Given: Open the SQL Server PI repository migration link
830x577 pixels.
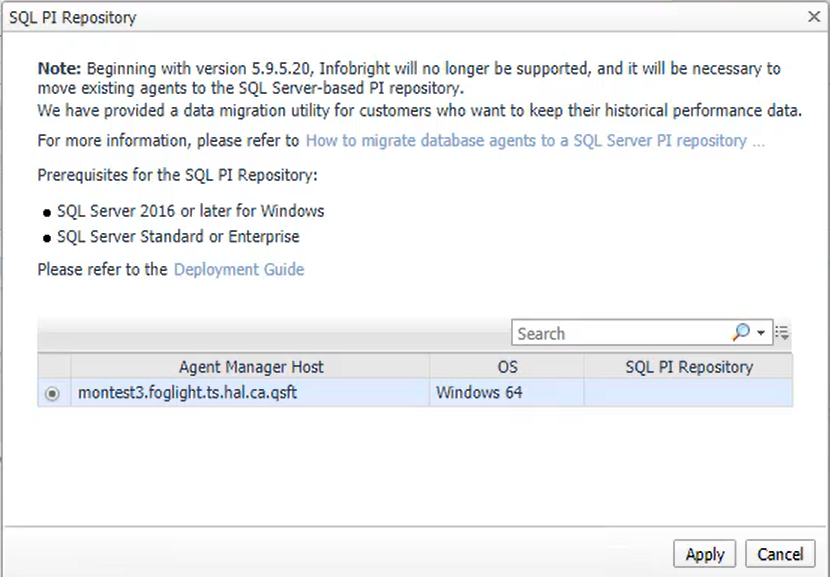Looking at the screenshot, I should pos(535,141).
